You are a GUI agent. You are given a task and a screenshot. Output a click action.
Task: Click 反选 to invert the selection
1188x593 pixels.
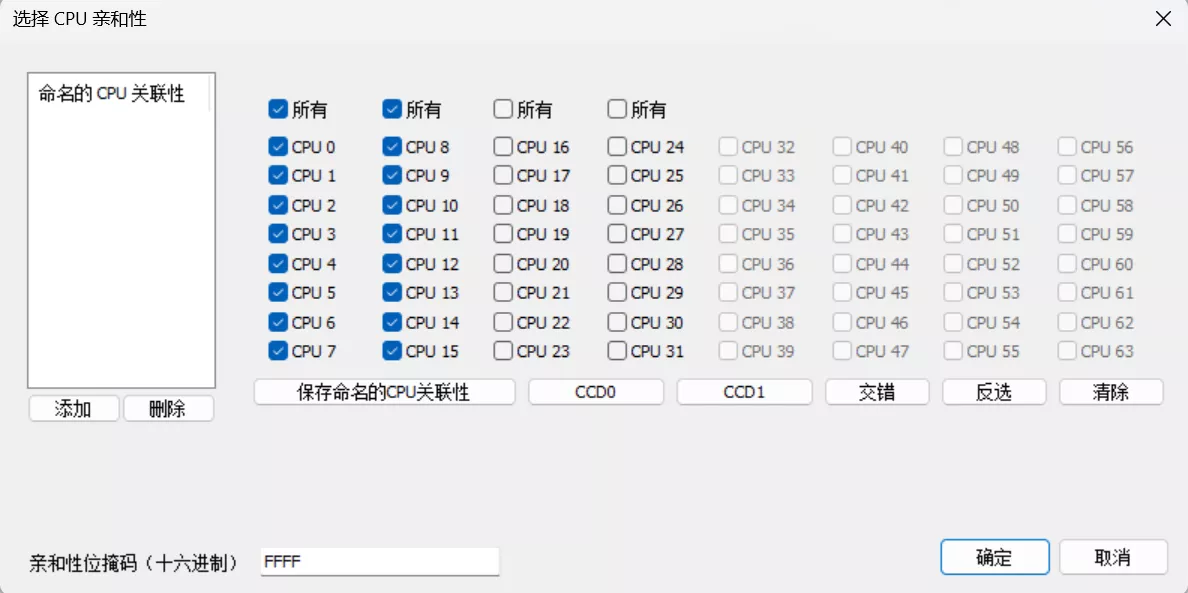click(x=994, y=392)
